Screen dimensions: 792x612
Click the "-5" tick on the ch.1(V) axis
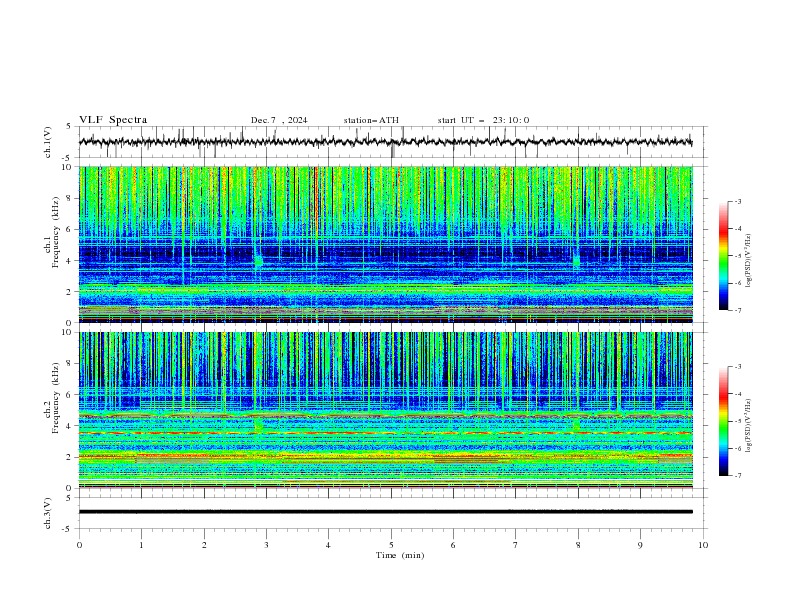[x=67, y=158]
